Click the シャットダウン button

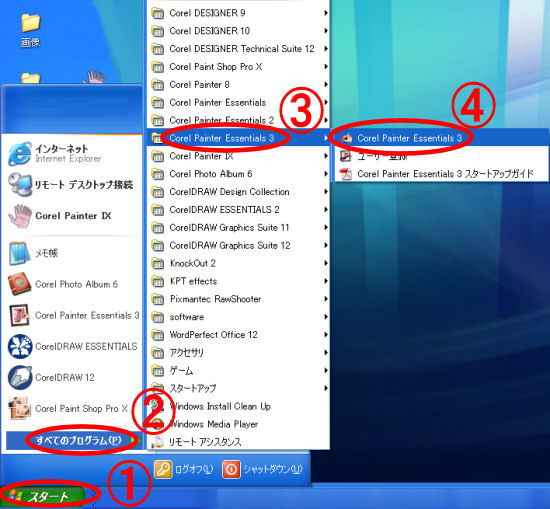coord(262,469)
